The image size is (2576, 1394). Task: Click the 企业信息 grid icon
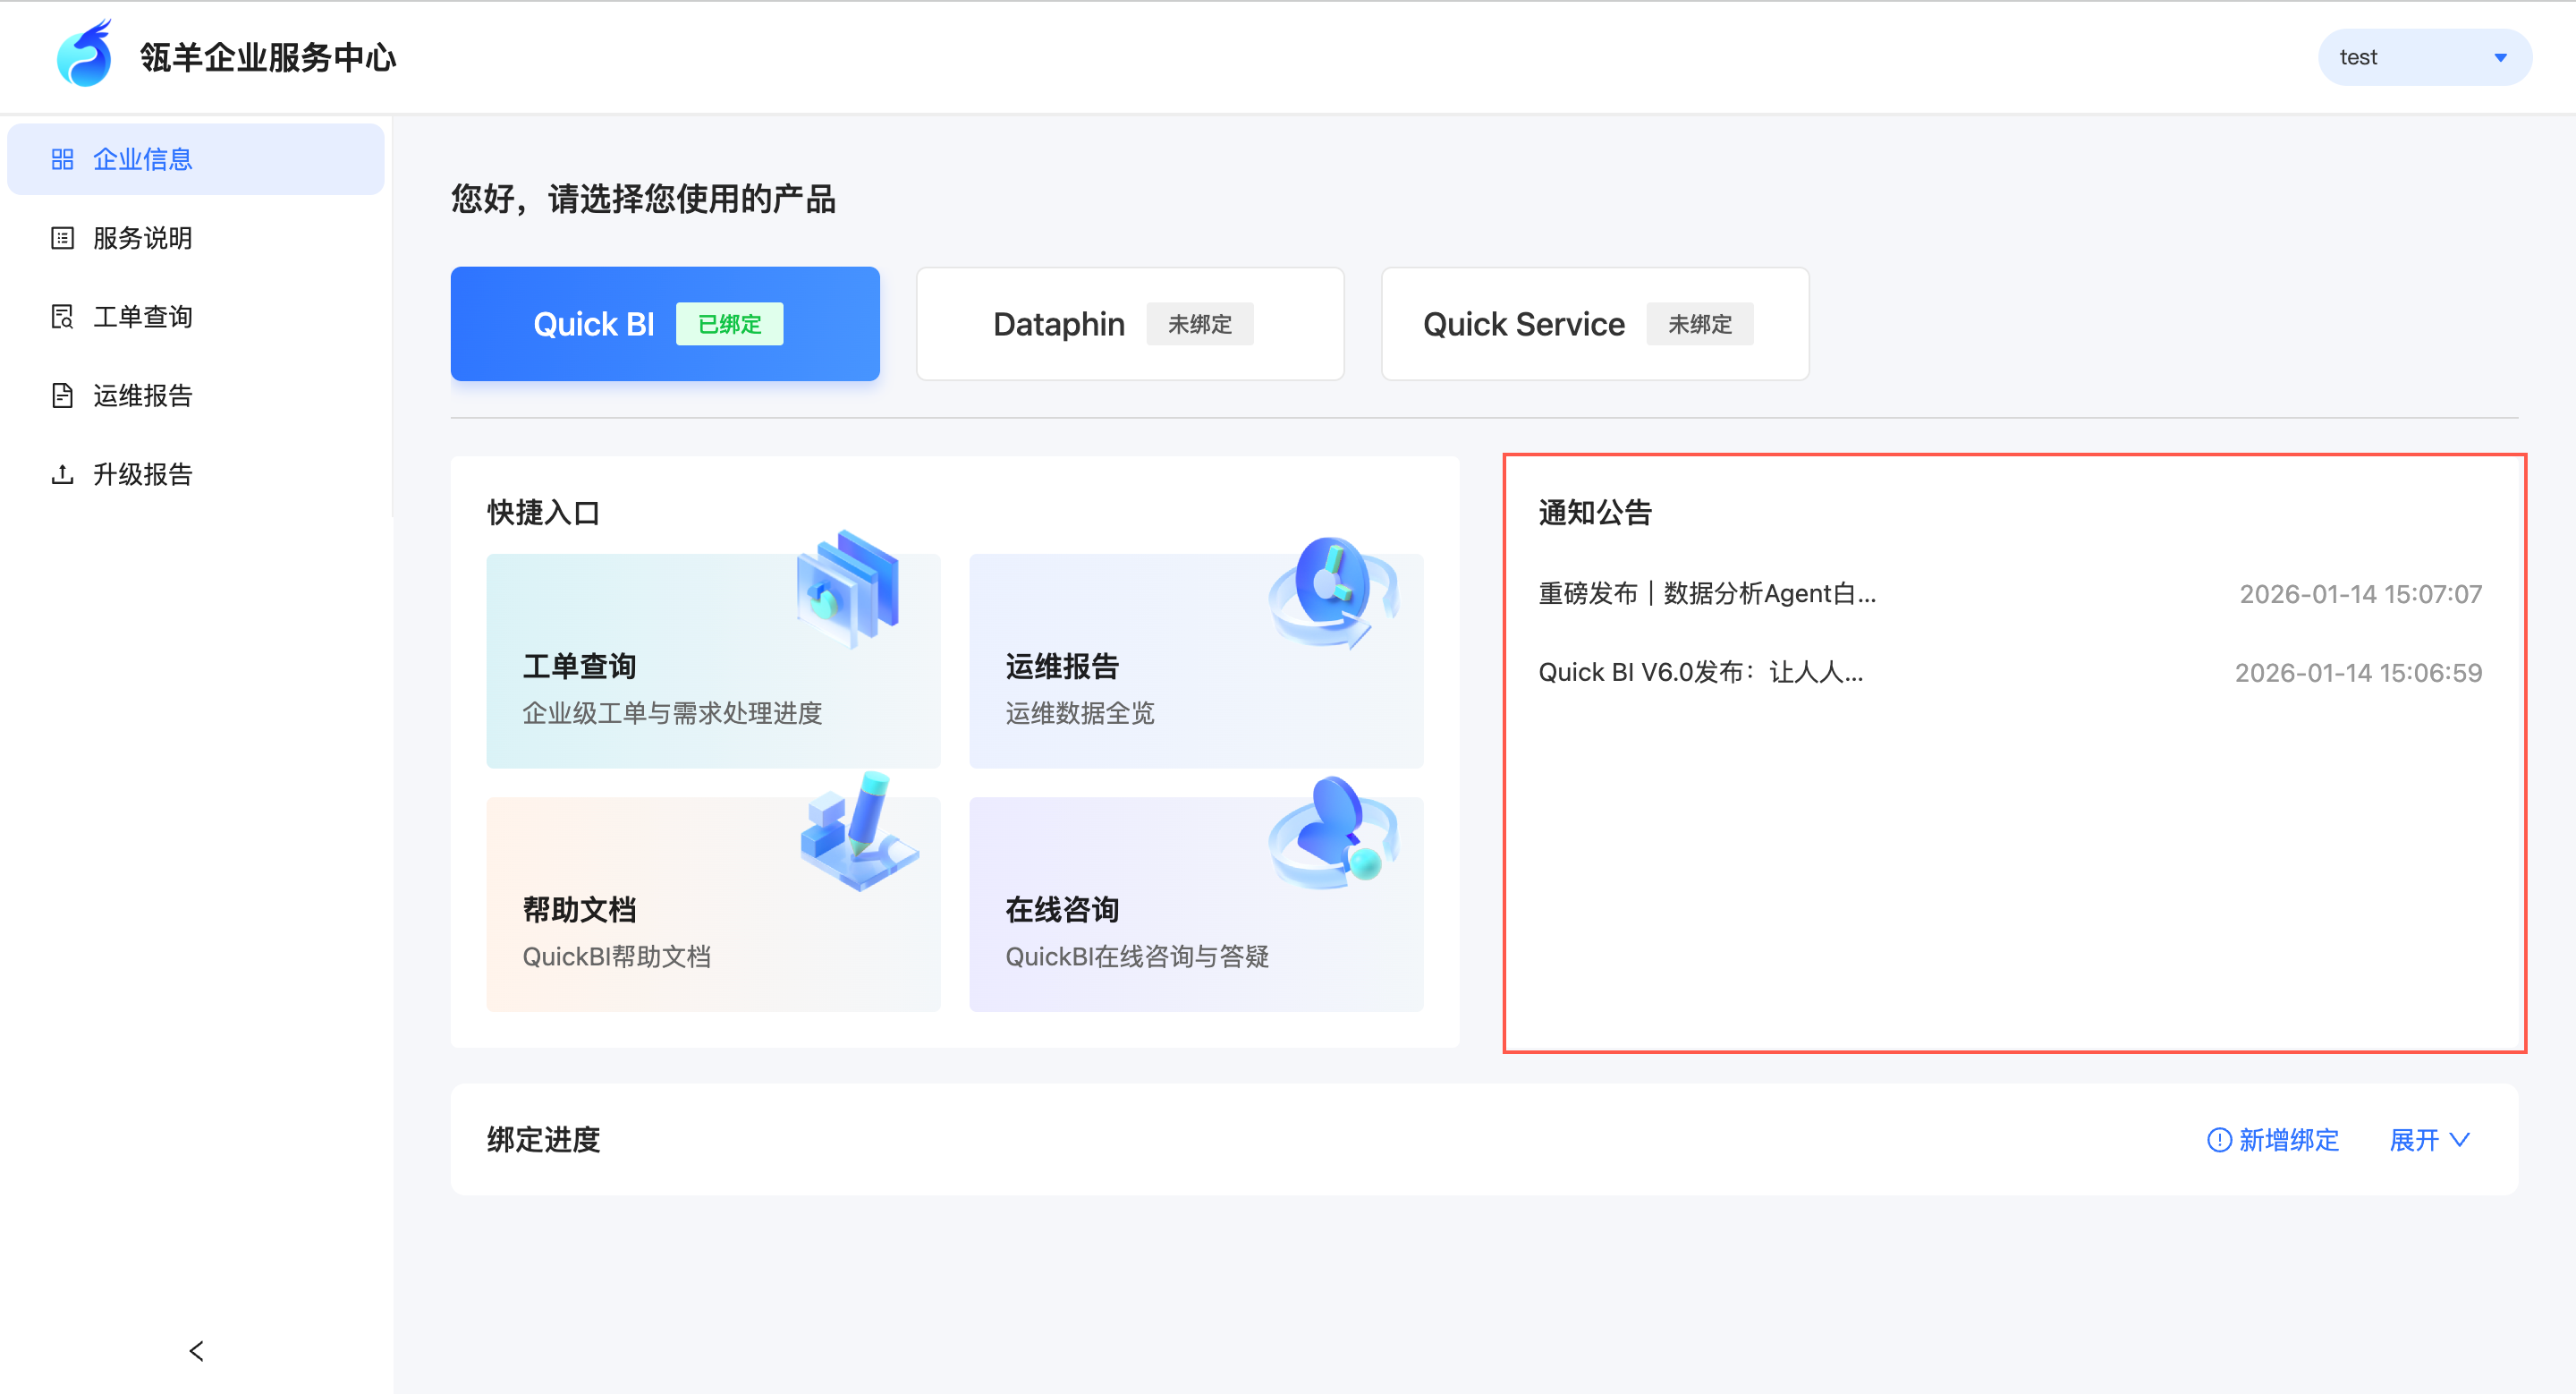tap(62, 159)
